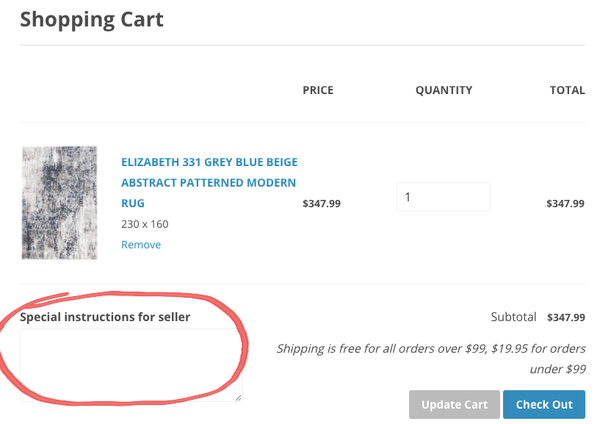This screenshot has height=424, width=600.
Task: Proceed with the Check Out button
Action: coord(544,405)
